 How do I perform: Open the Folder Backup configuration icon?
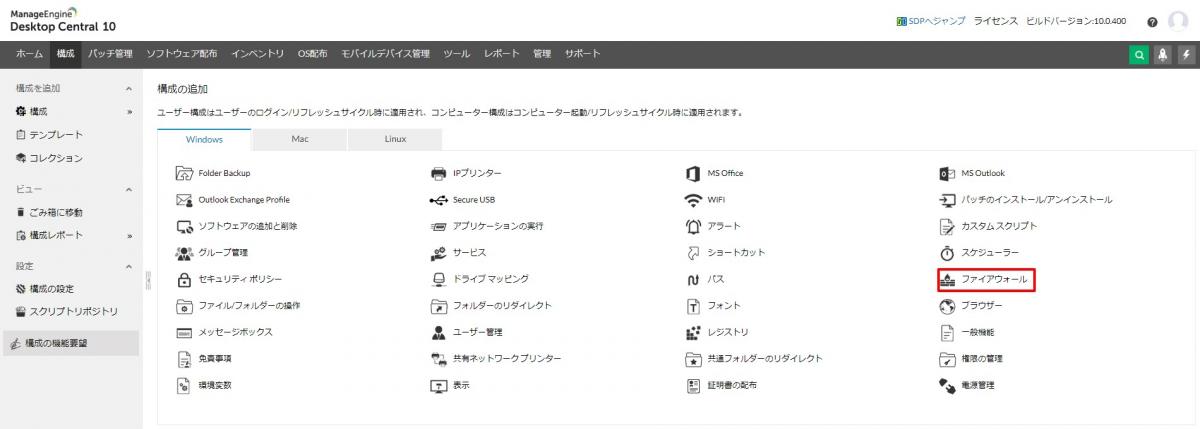coord(184,173)
